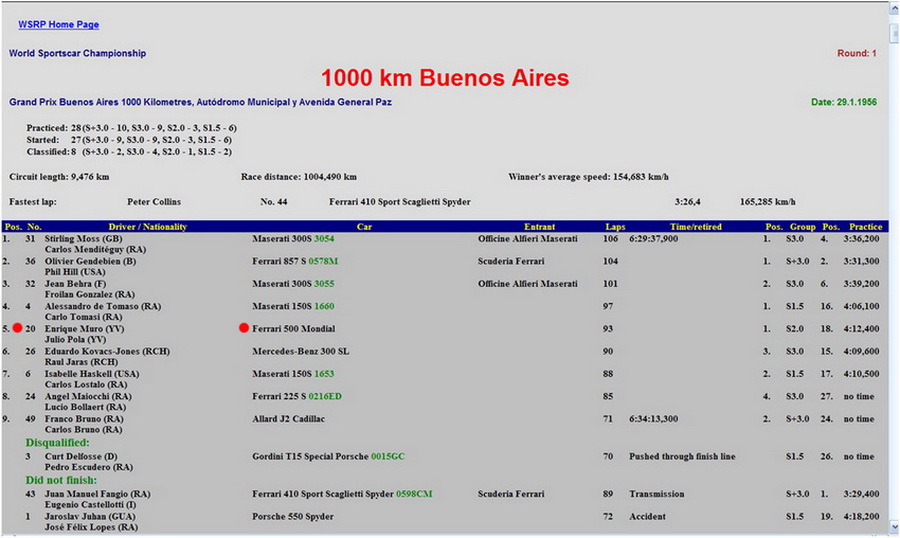Viewport: 900px width, 538px height.
Task: Click 'Circuit length: 9,476 km' text
Action: click(59, 177)
